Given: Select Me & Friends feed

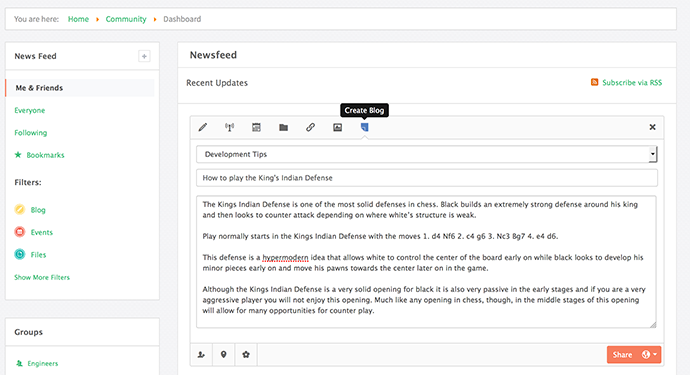Looking at the screenshot, I should point(80,88).
